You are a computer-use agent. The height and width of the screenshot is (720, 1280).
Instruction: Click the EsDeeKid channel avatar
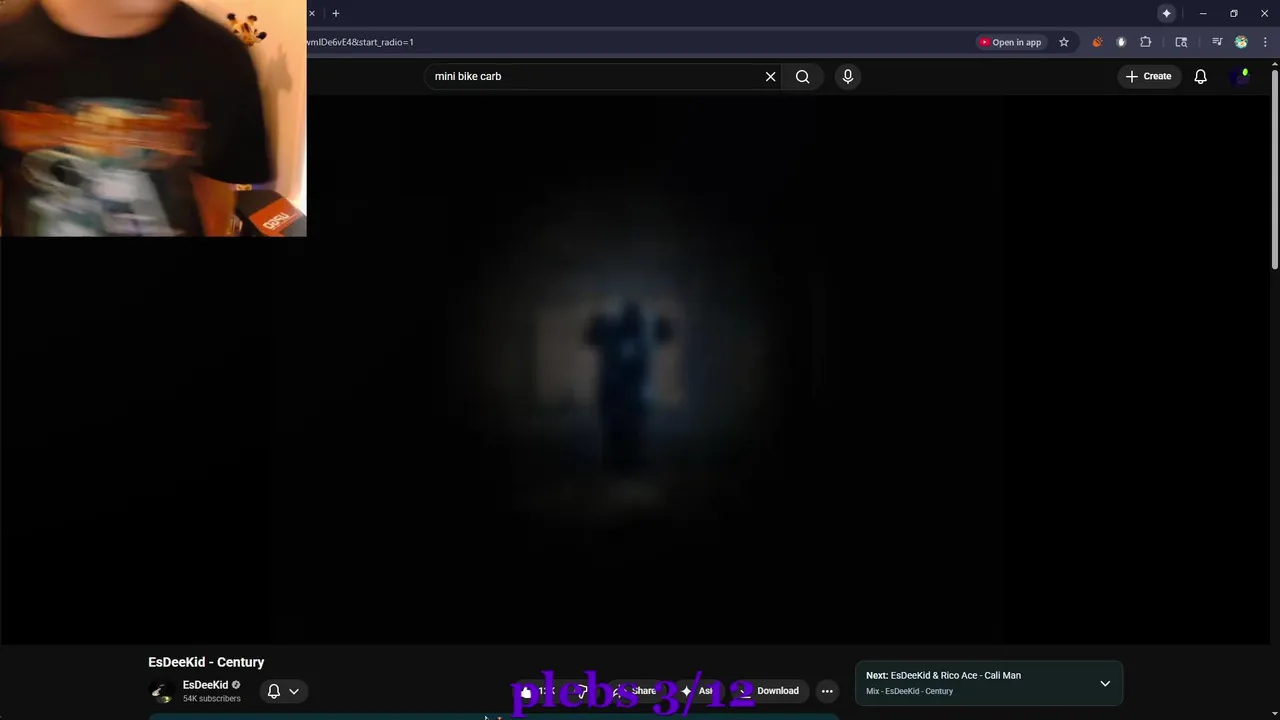tap(160, 691)
